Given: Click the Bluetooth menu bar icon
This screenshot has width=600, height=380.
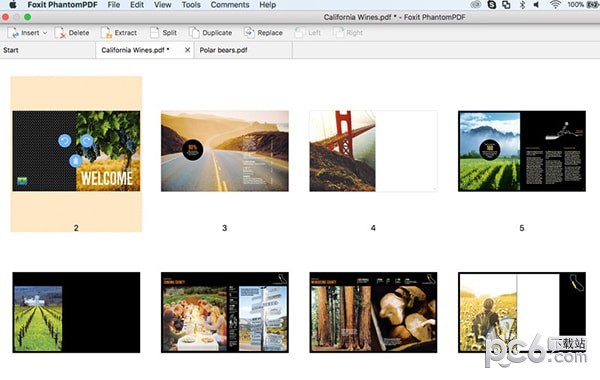Looking at the screenshot, I should [522, 5].
